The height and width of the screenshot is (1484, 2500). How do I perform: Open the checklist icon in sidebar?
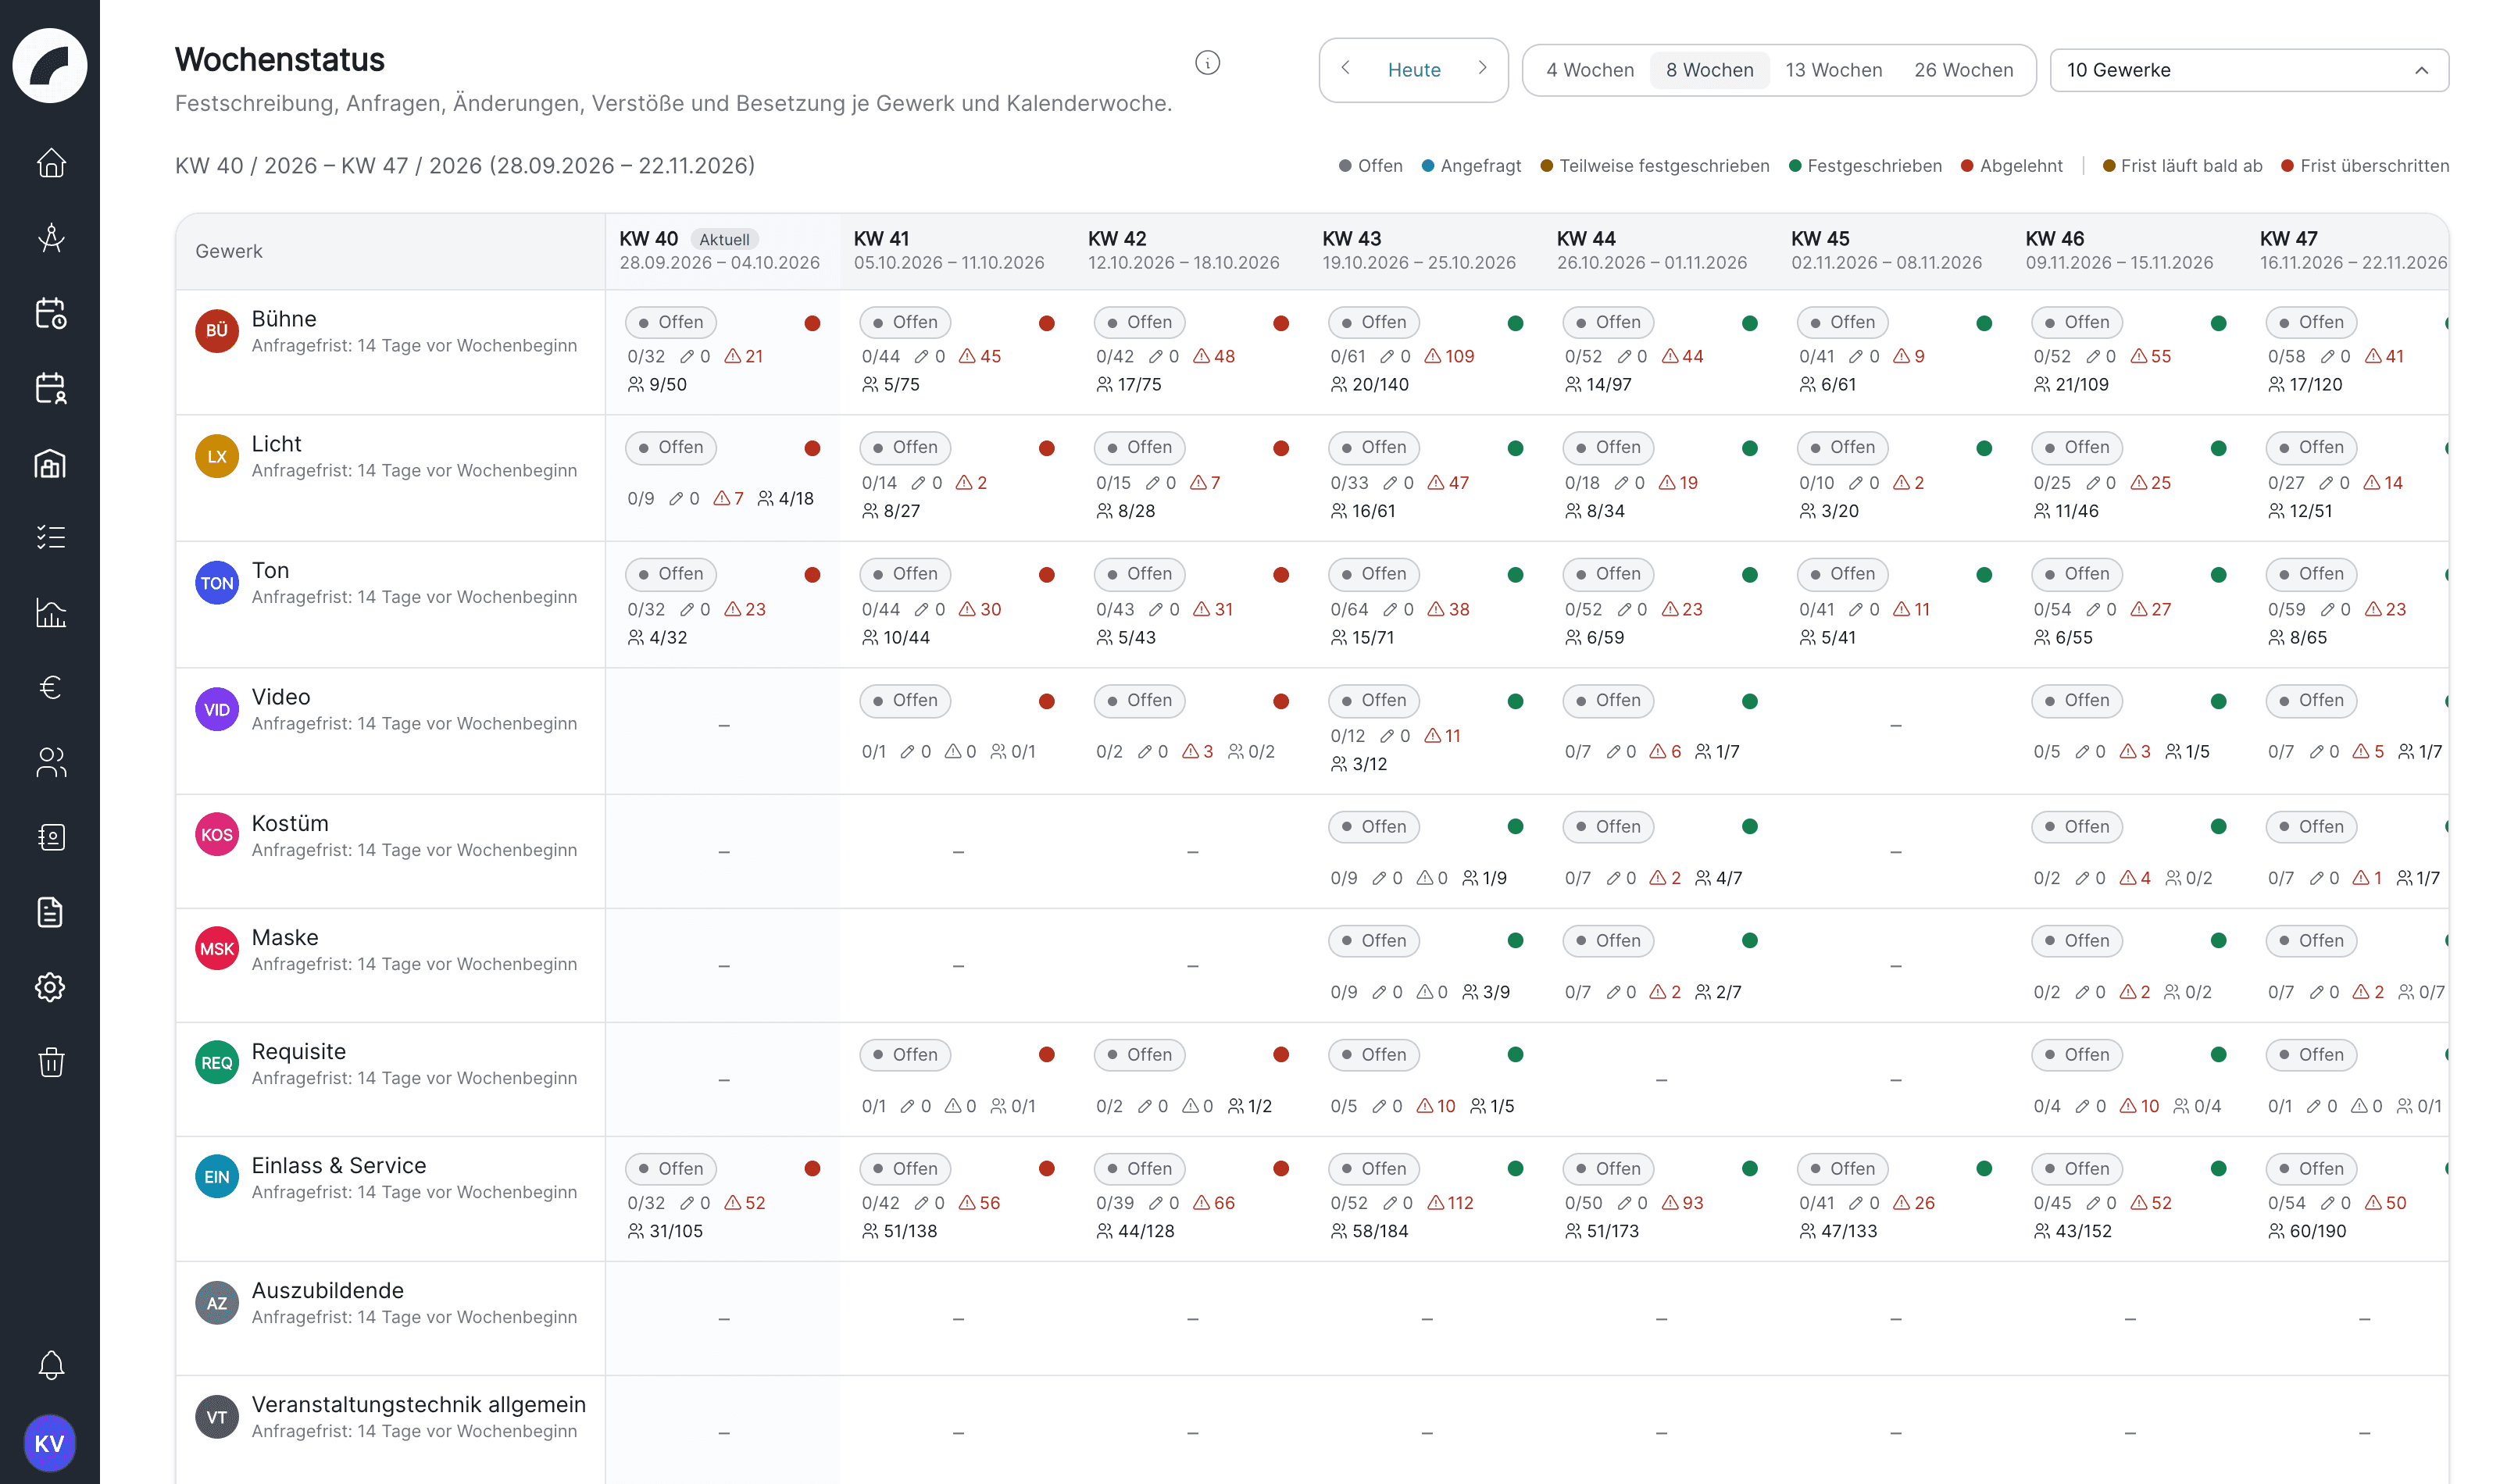[50, 537]
